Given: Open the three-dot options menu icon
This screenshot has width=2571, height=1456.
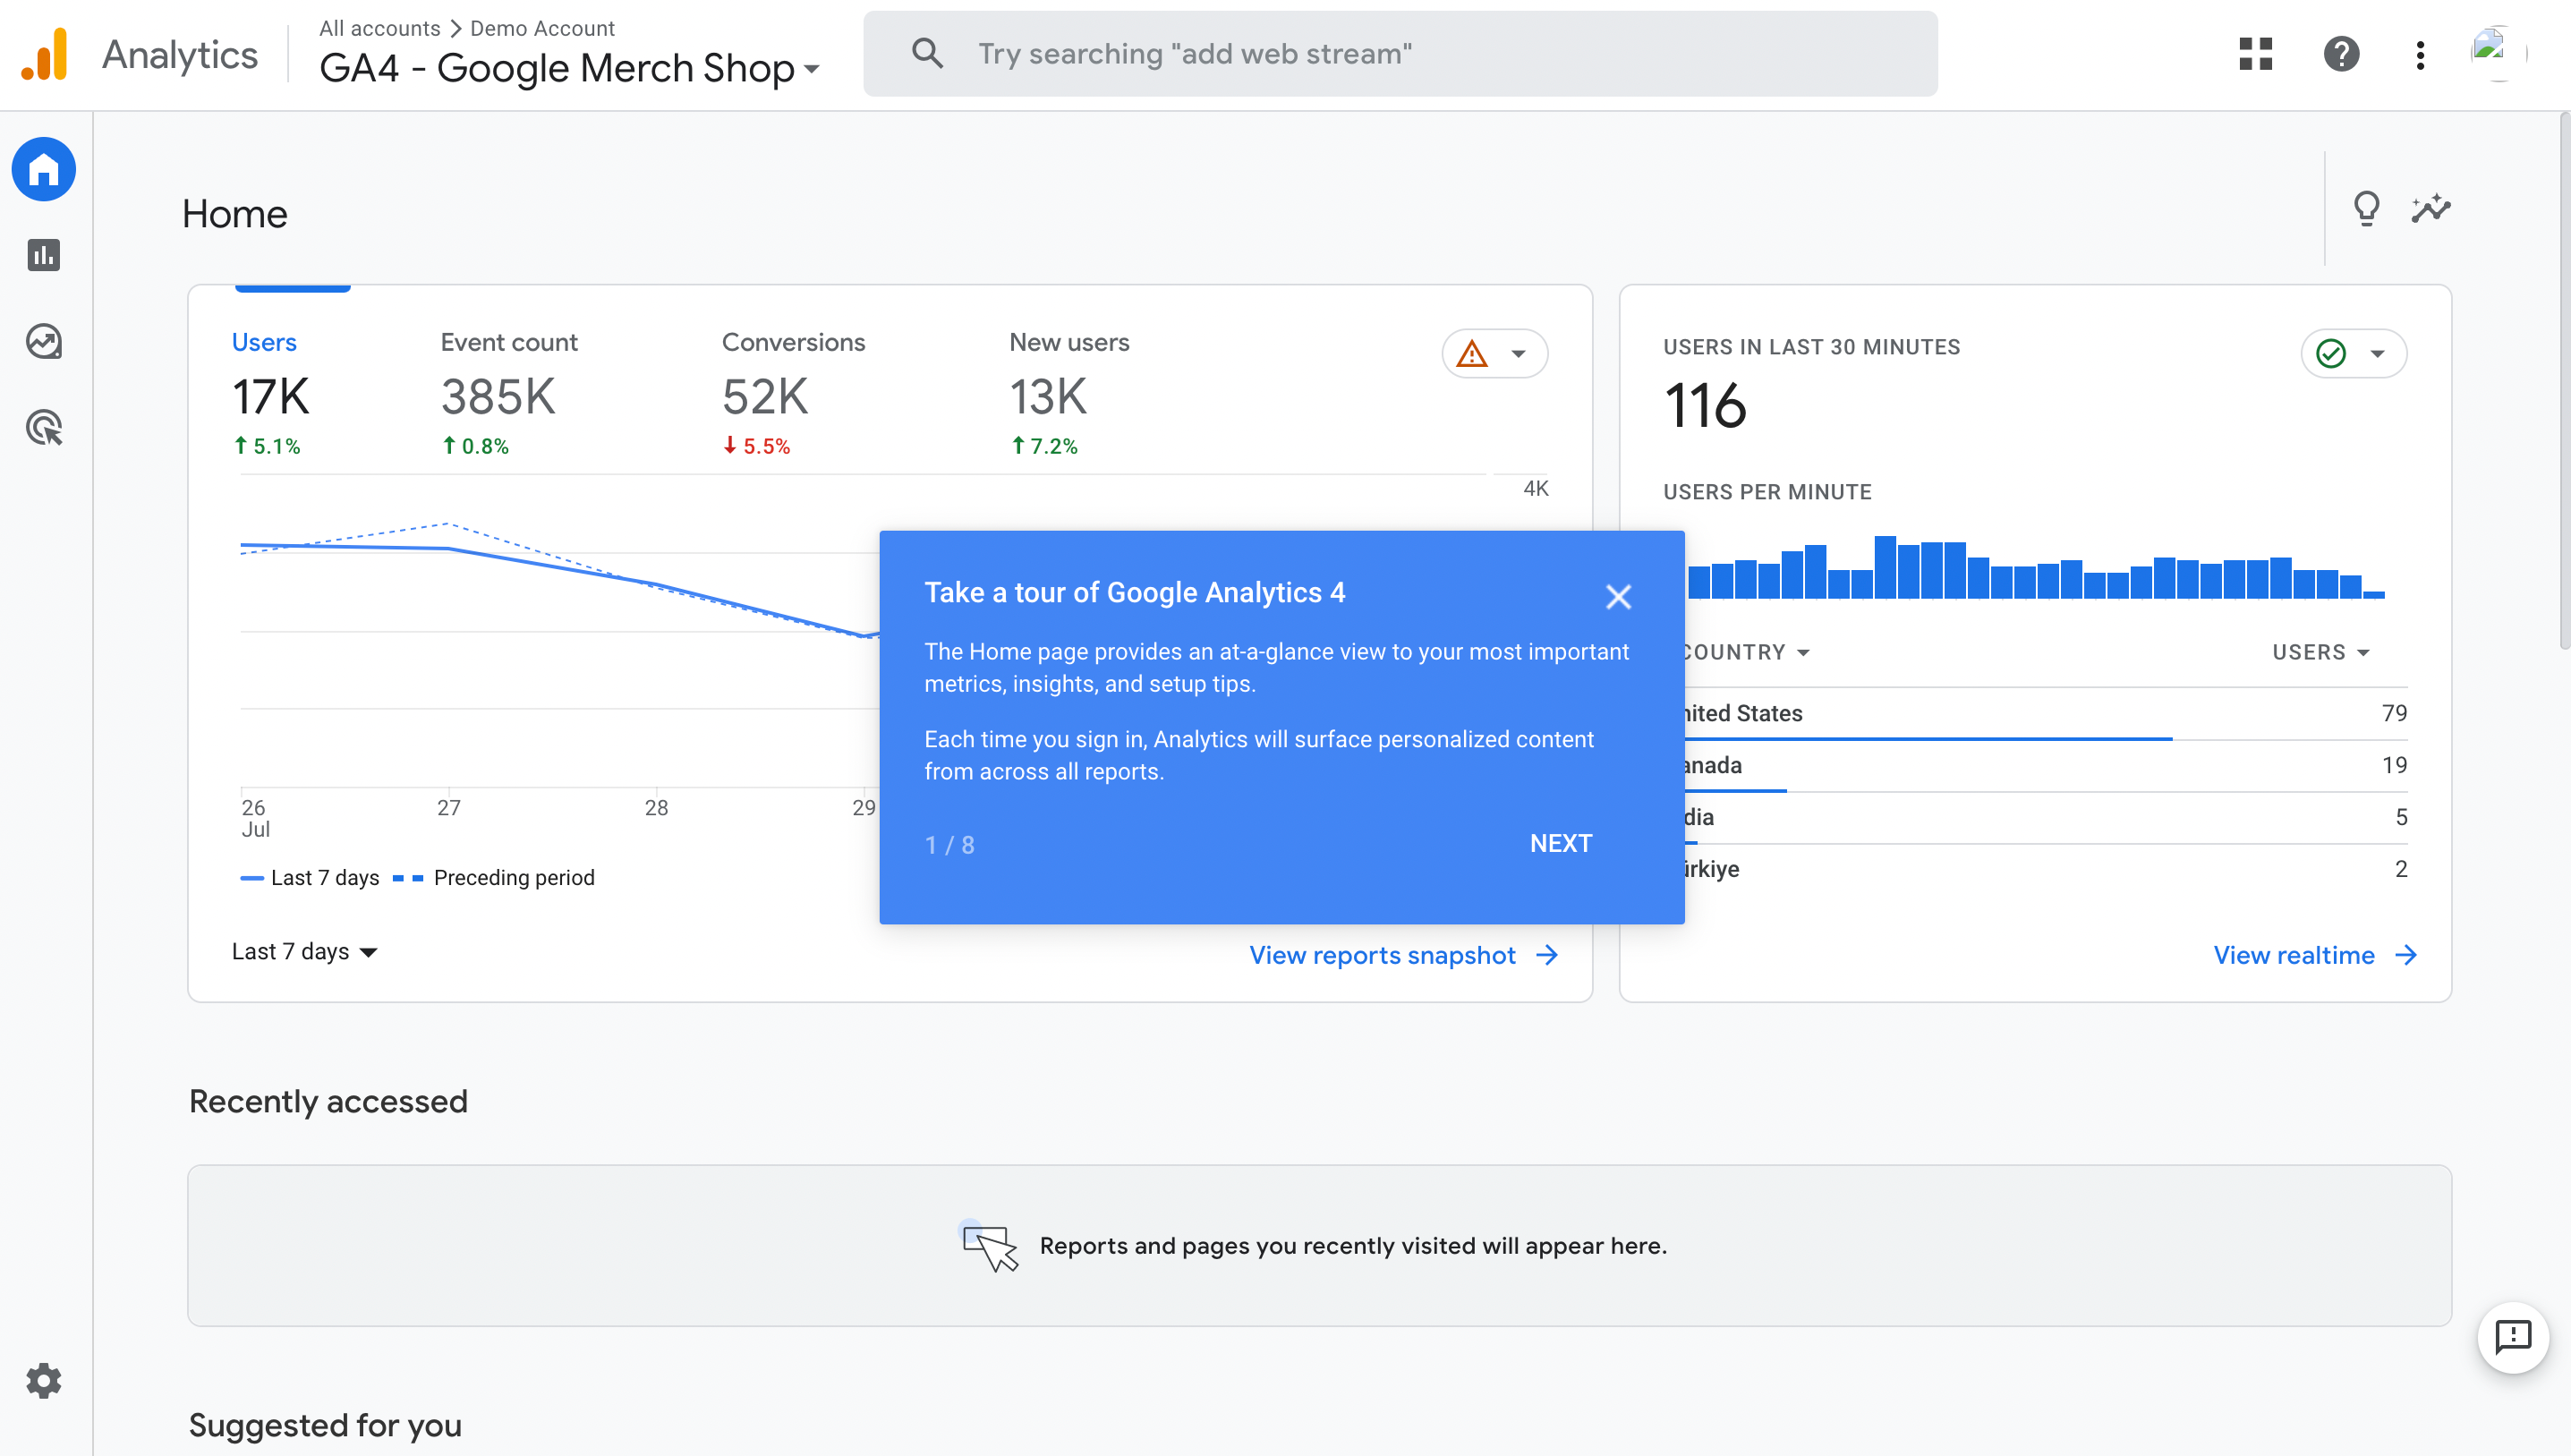Looking at the screenshot, I should tap(2420, 54).
